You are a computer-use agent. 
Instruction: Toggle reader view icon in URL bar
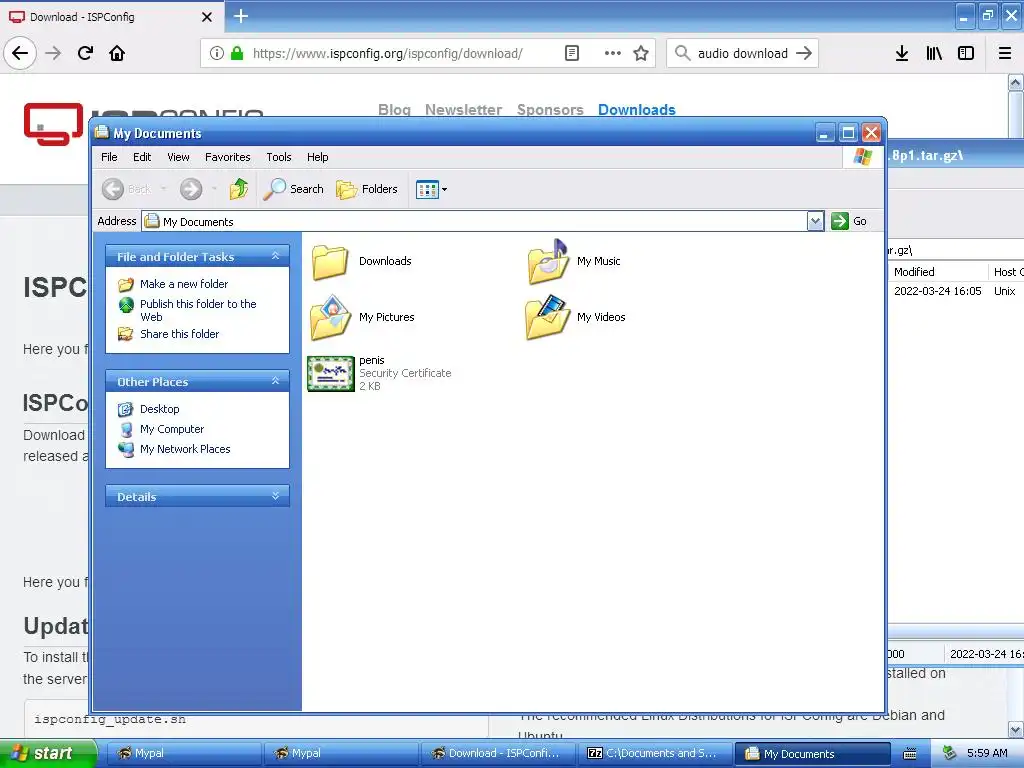[x=571, y=54]
